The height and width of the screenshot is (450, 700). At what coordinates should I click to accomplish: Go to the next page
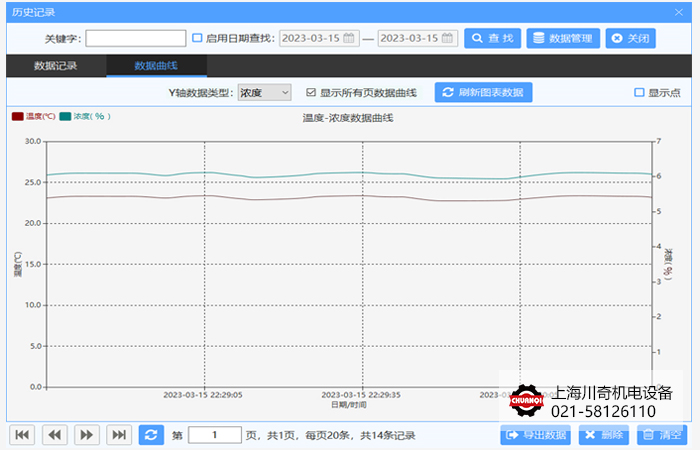pyautogui.click(x=87, y=434)
